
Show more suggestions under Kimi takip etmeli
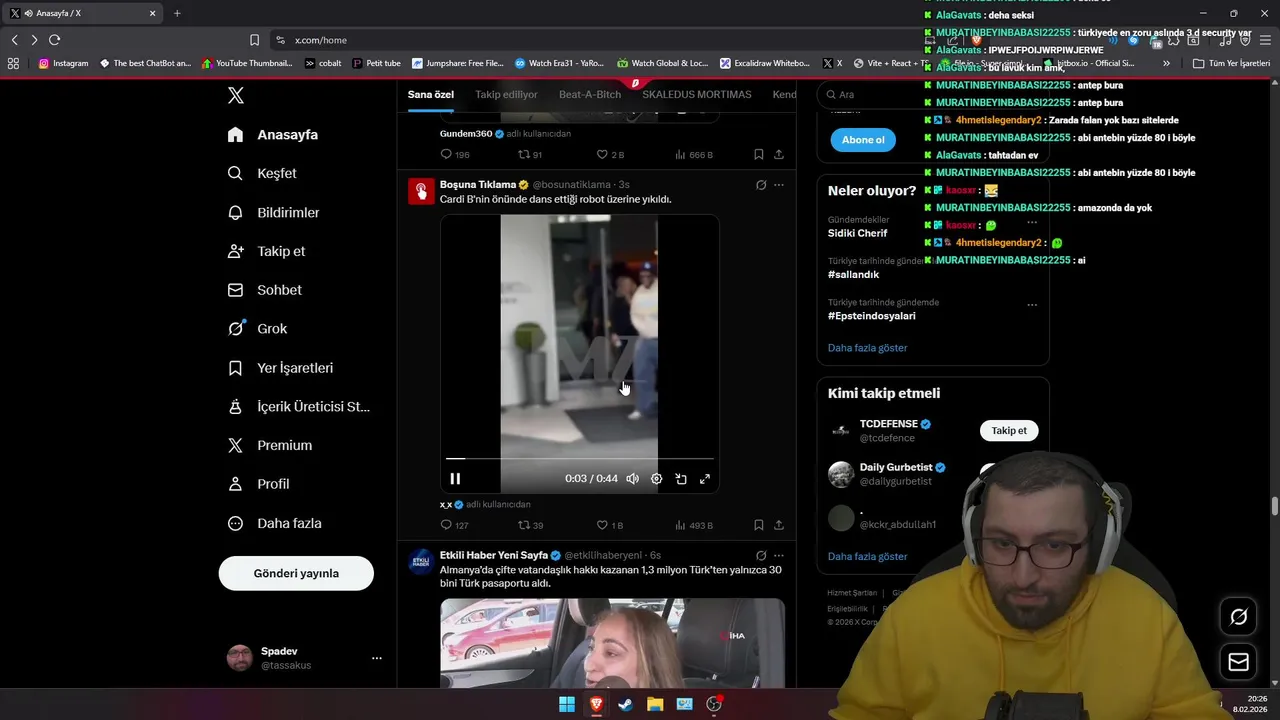(x=868, y=556)
